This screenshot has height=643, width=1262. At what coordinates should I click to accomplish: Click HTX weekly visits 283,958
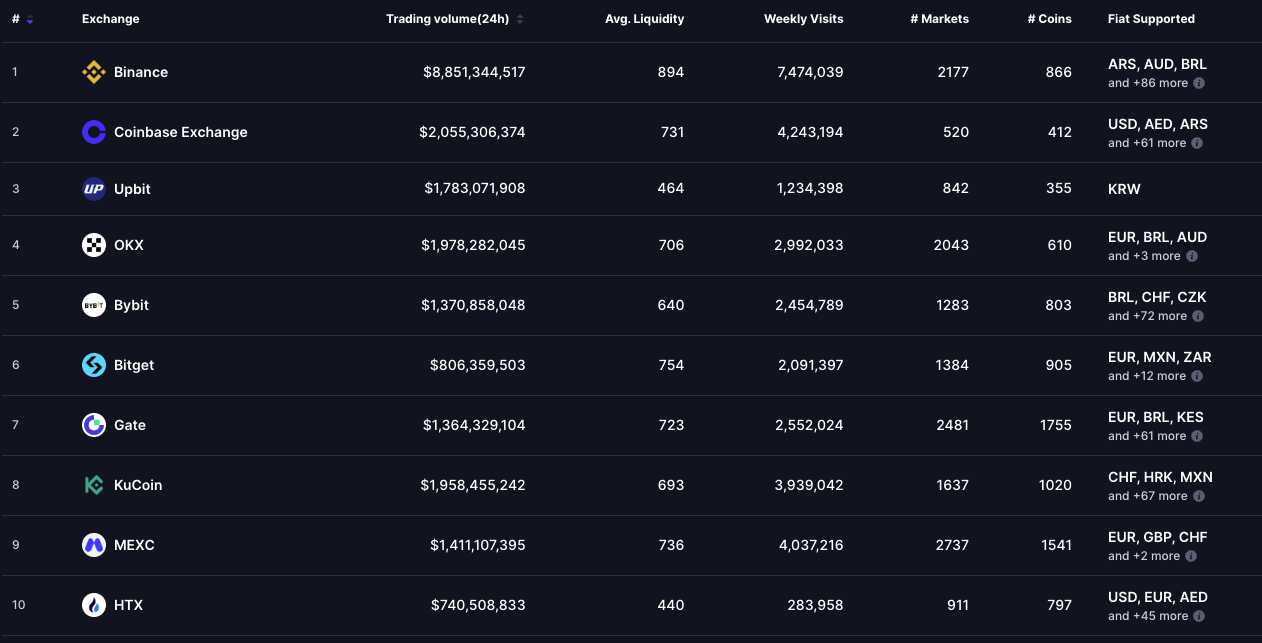(815, 605)
